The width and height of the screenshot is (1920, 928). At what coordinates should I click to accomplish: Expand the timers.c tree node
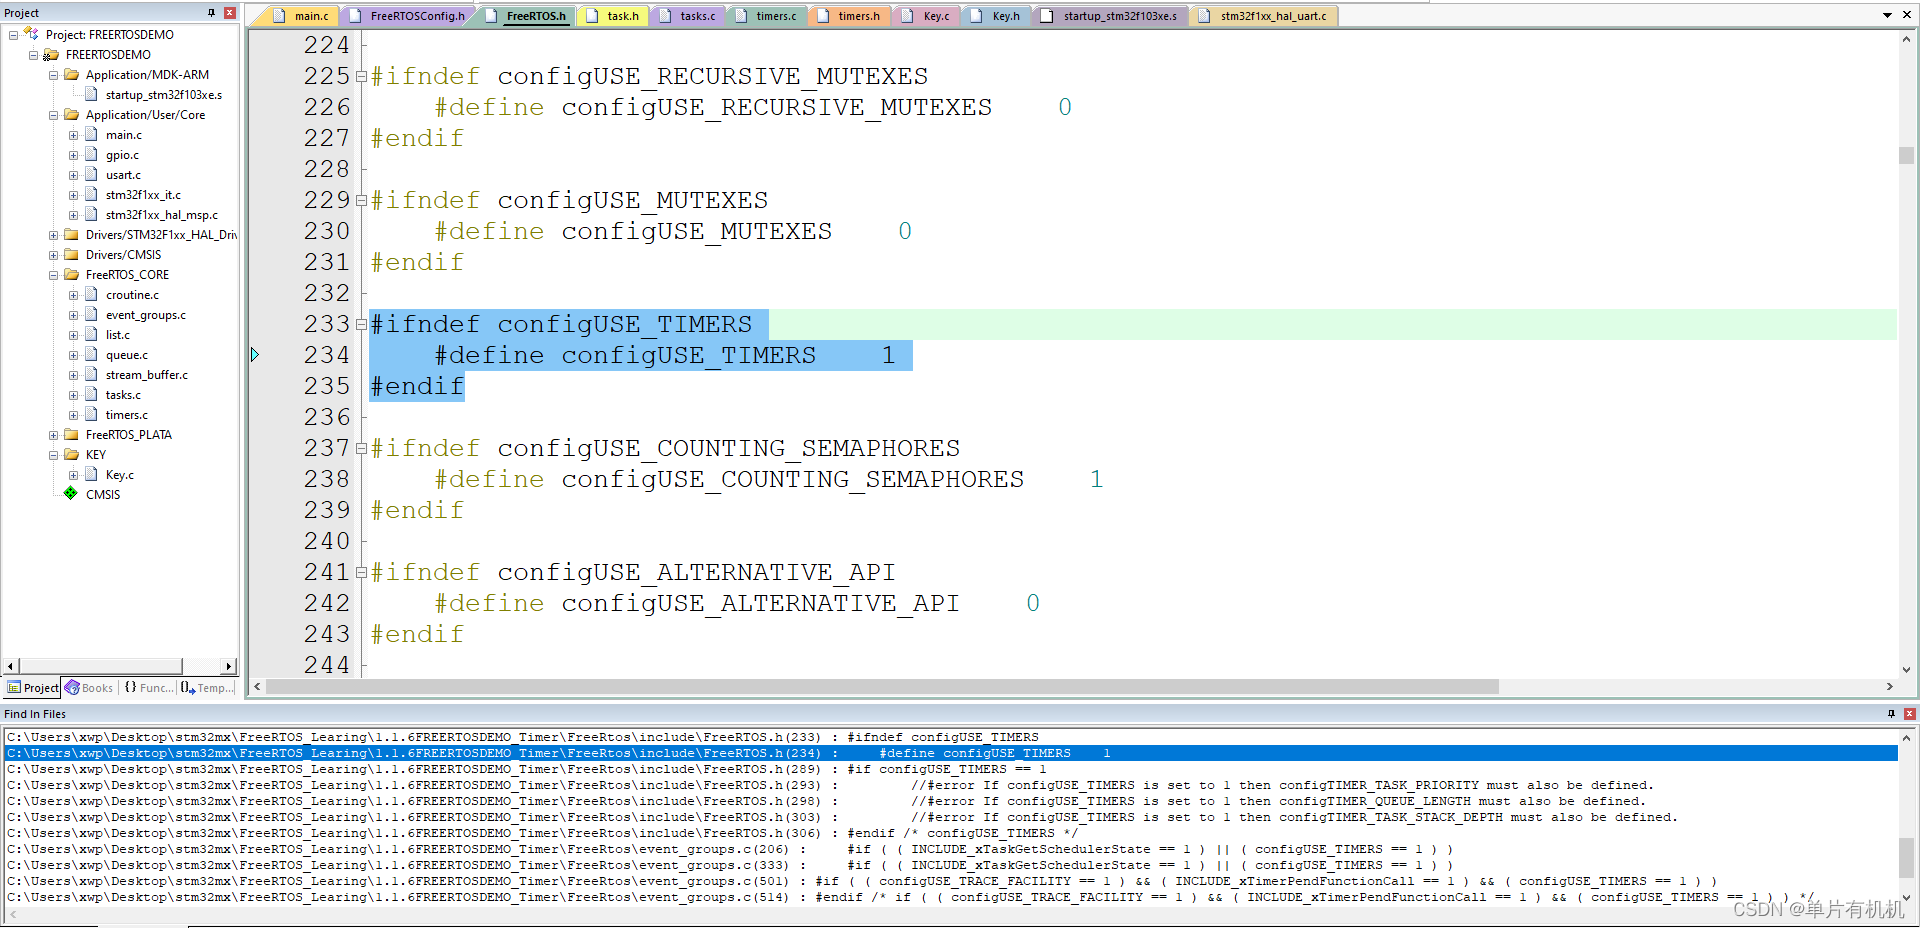(x=73, y=415)
